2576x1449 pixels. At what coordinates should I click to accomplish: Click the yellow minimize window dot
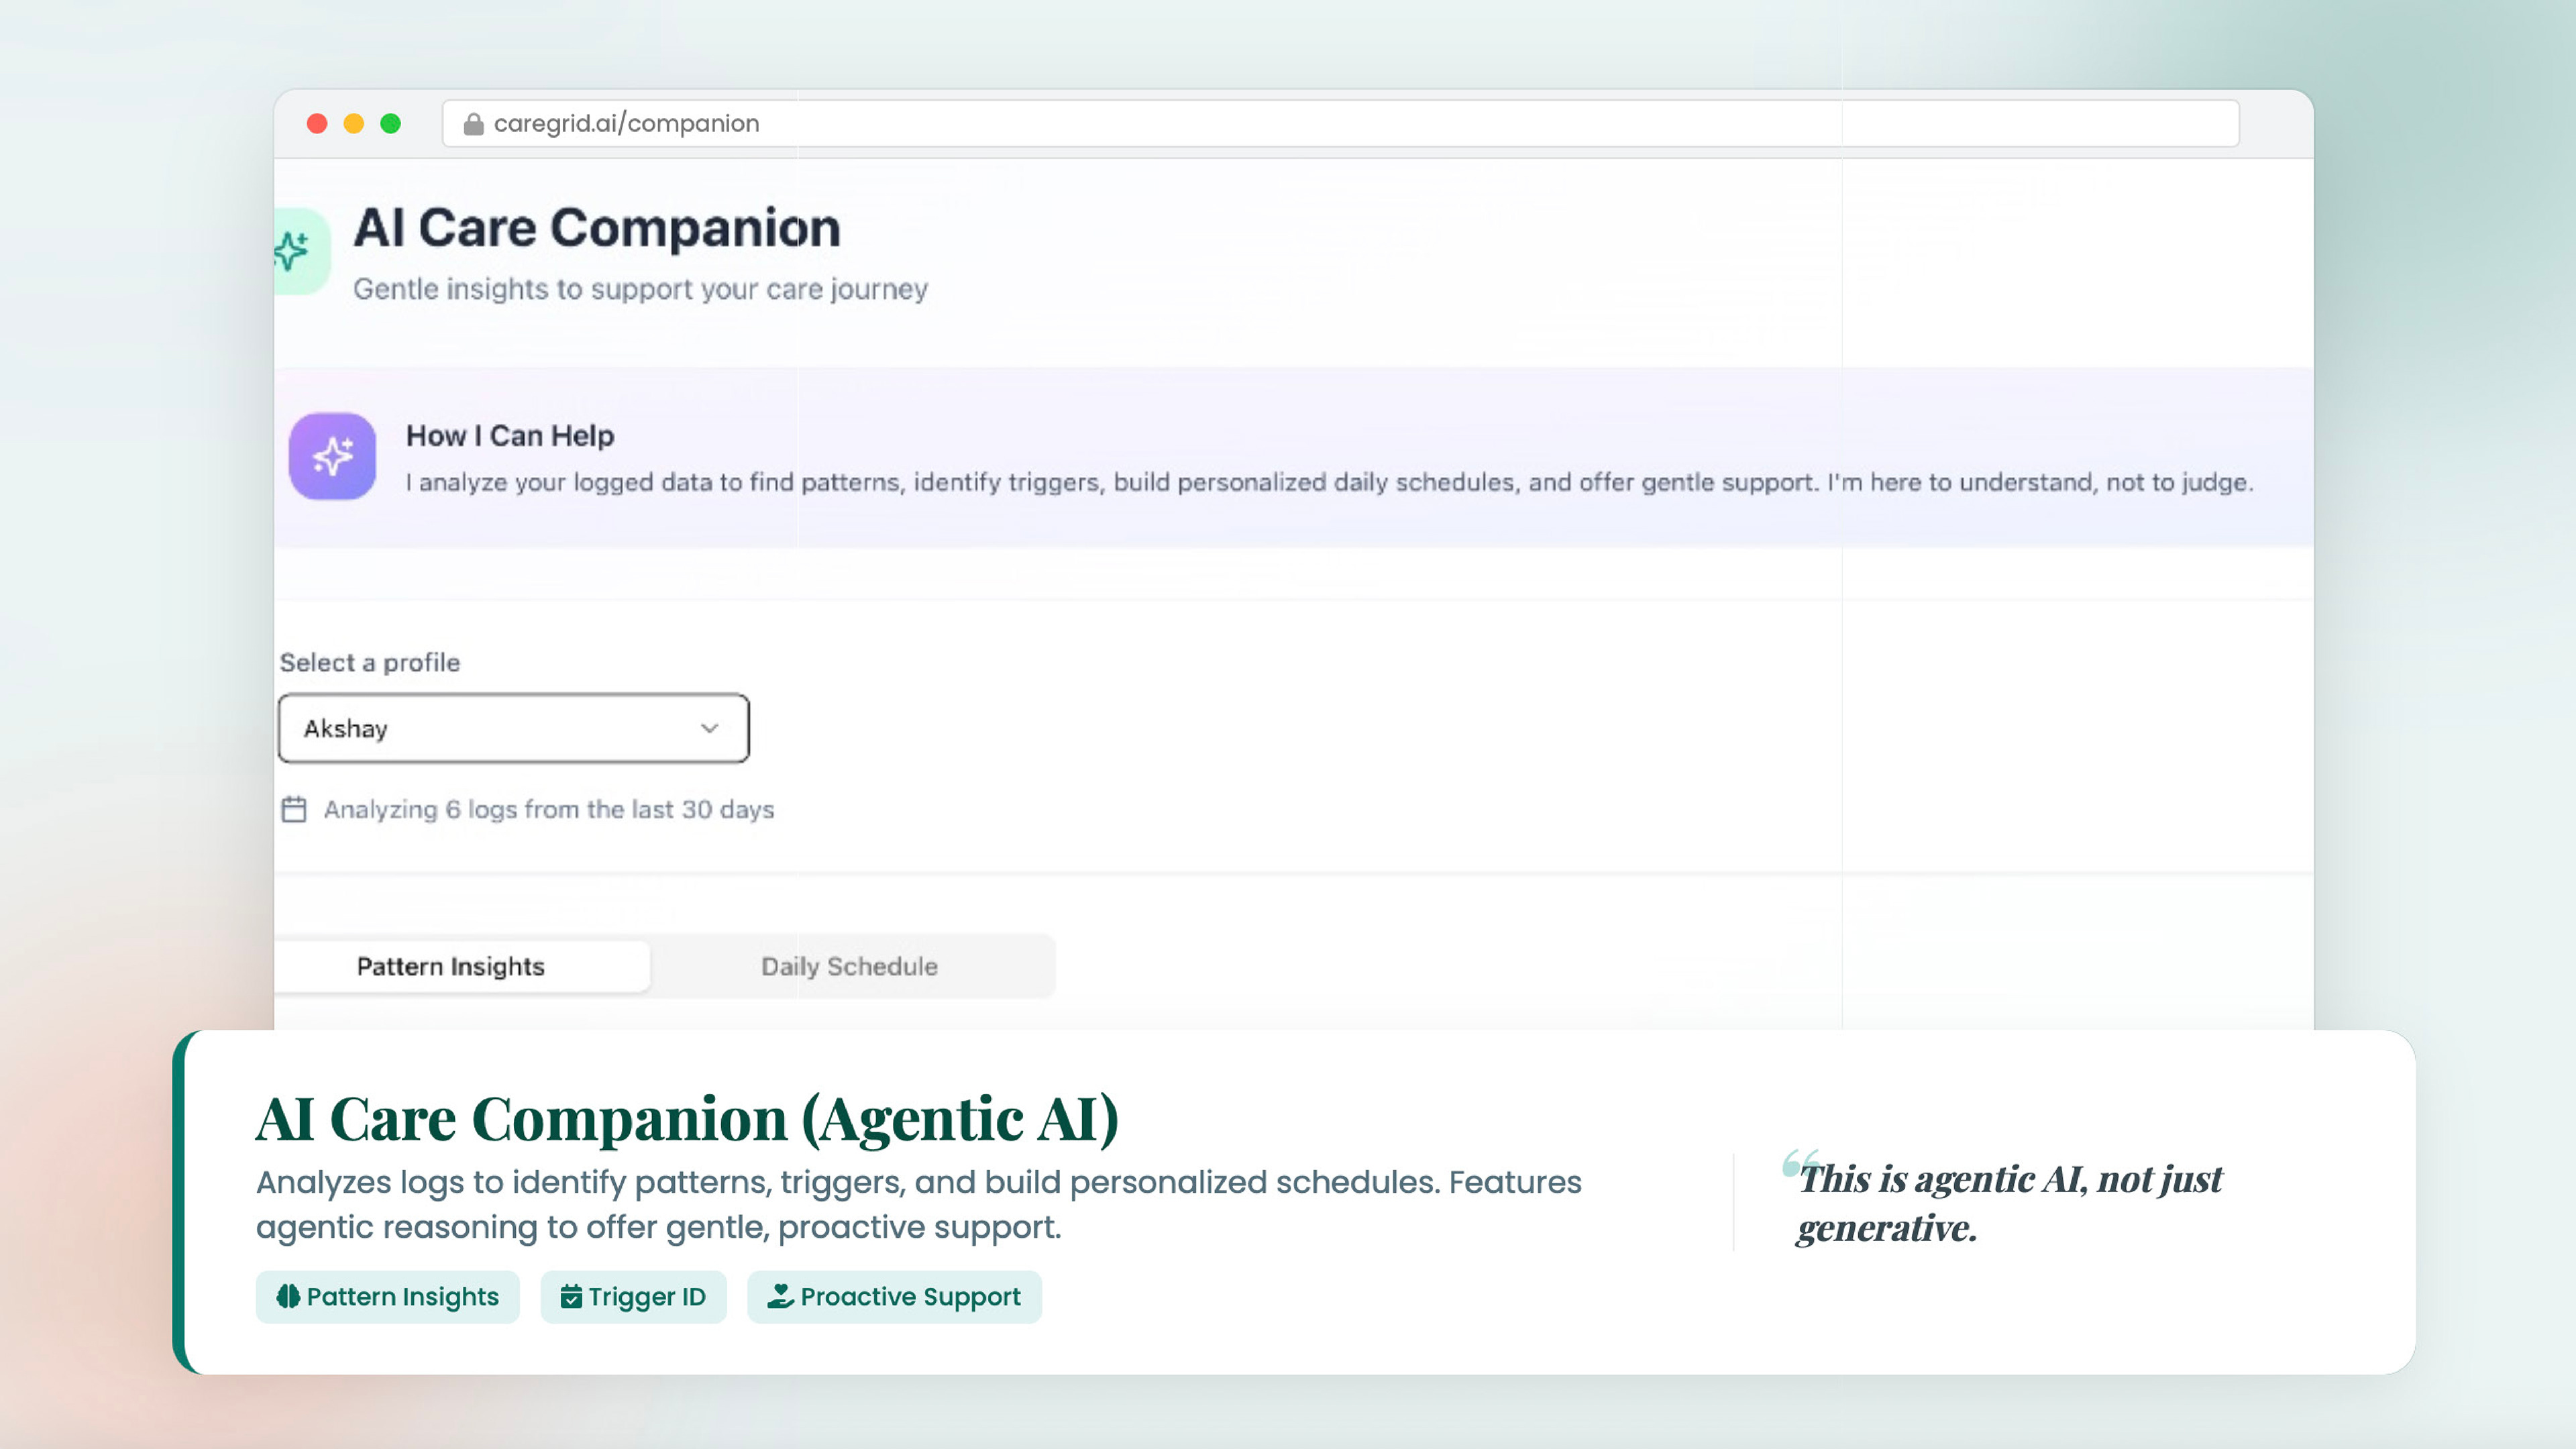[x=353, y=124]
